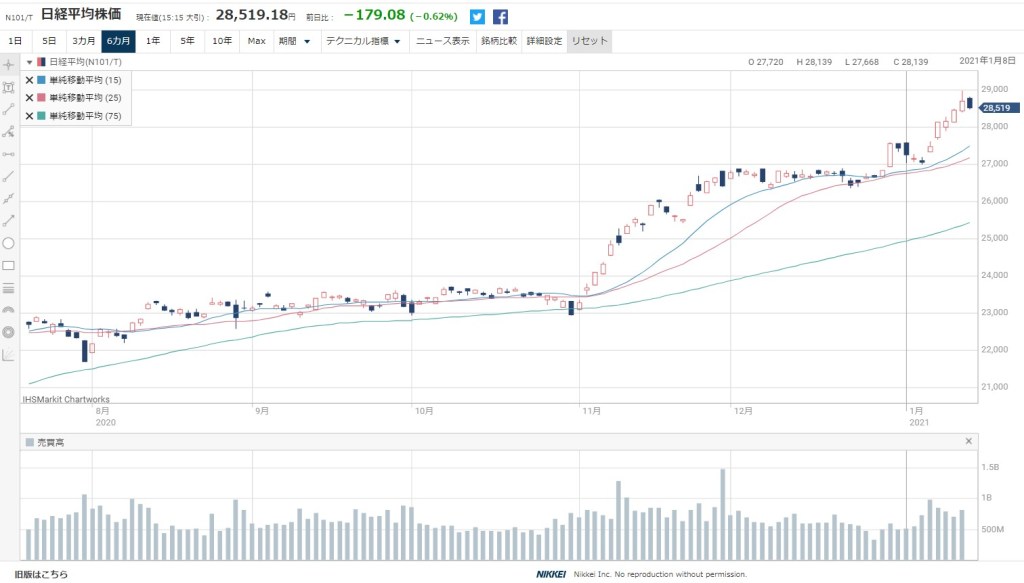Choose the ellipse drawing tool
1024x583 pixels.
click(x=9, y=243)
